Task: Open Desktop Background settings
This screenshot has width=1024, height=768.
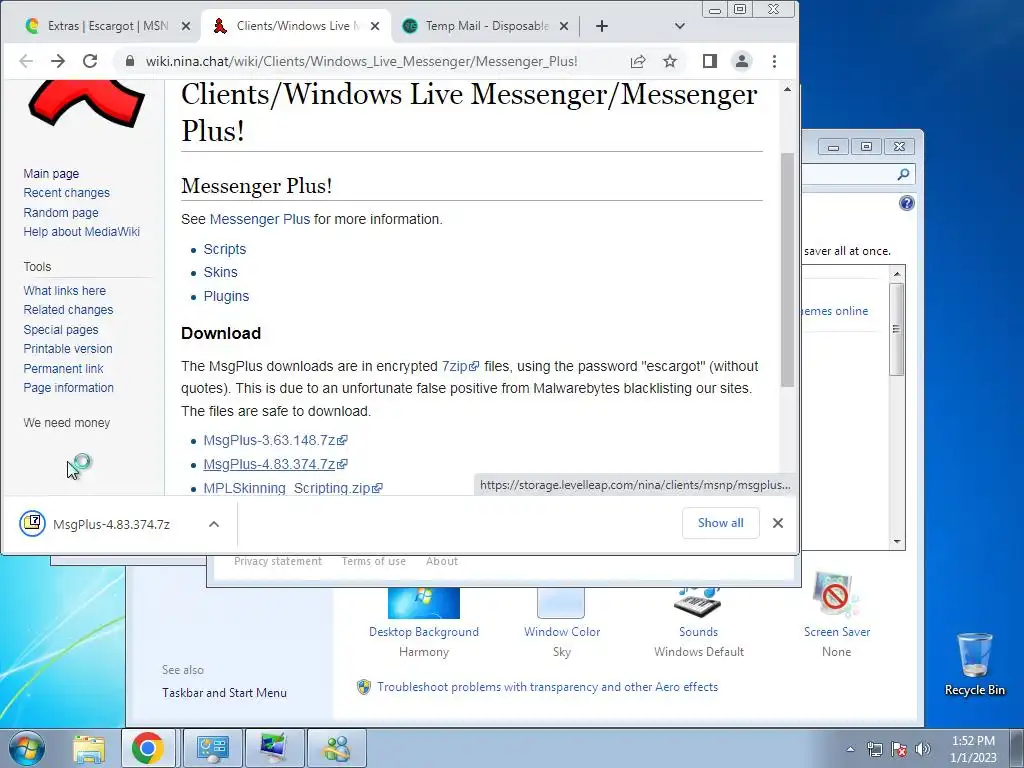Action: [x=424, y=623]
